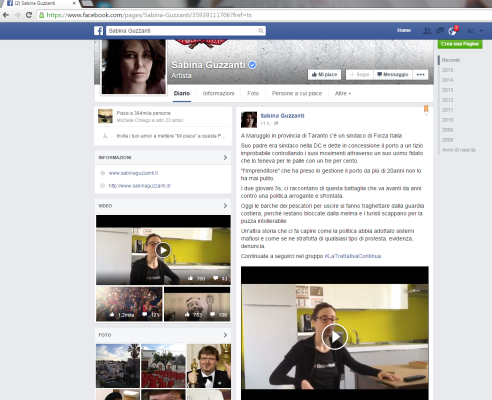492x400 pixels.
Task: Click the small page thumbnail beside like count
Action: [x=105, y=116]
